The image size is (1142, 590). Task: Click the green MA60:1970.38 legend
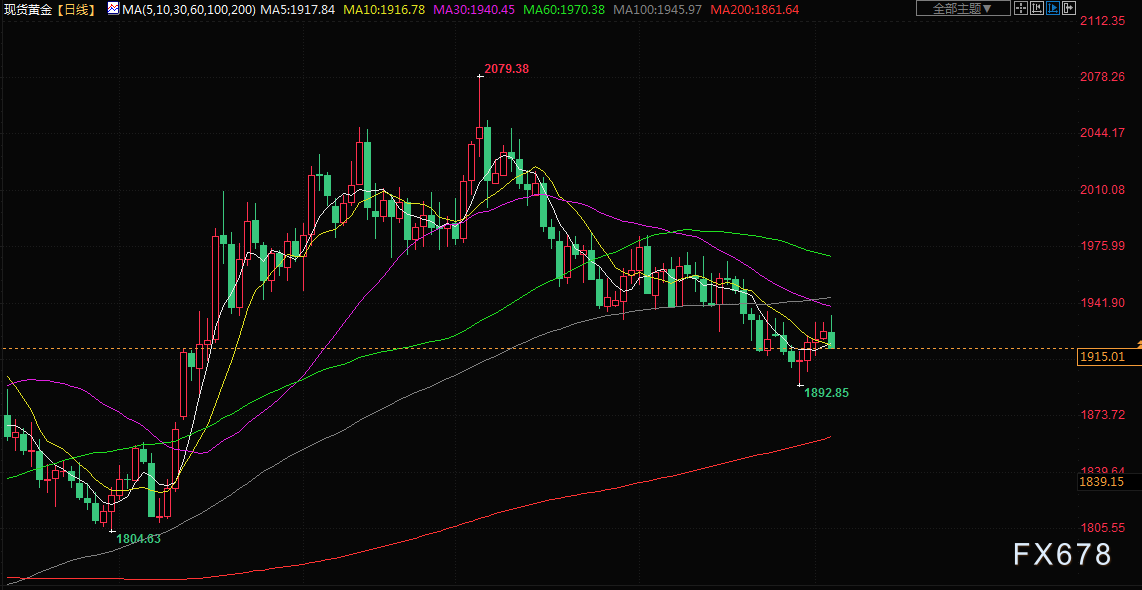[x=564, y=9]
